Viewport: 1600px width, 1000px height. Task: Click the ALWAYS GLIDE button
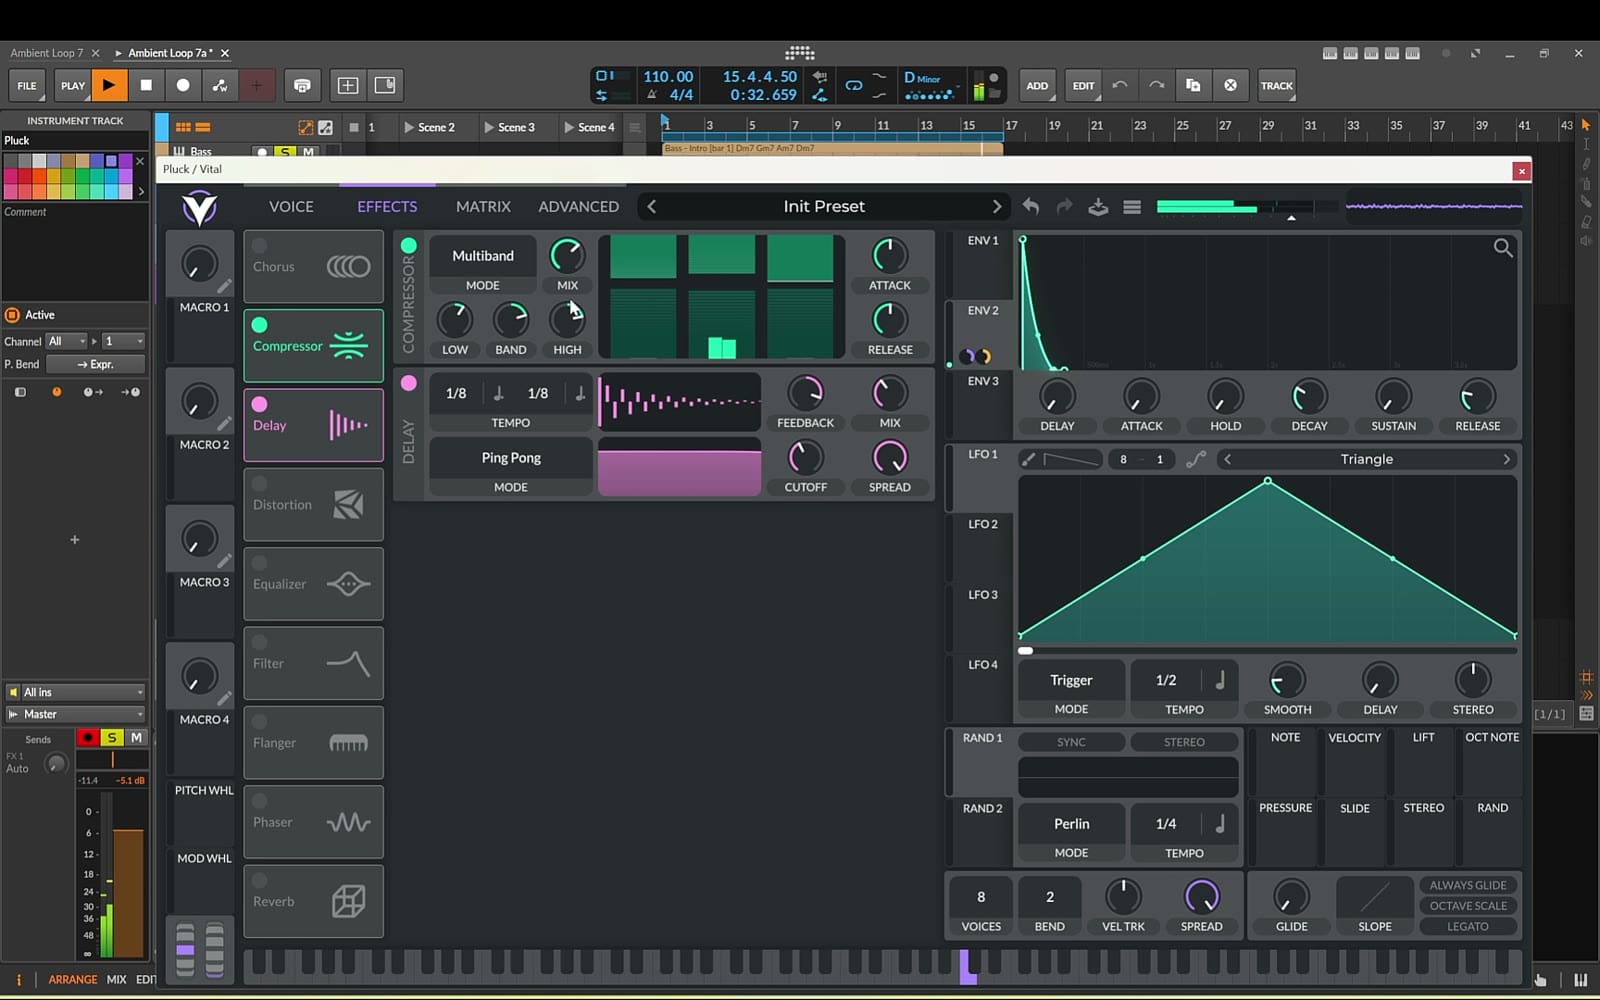tap(1467, 885)
